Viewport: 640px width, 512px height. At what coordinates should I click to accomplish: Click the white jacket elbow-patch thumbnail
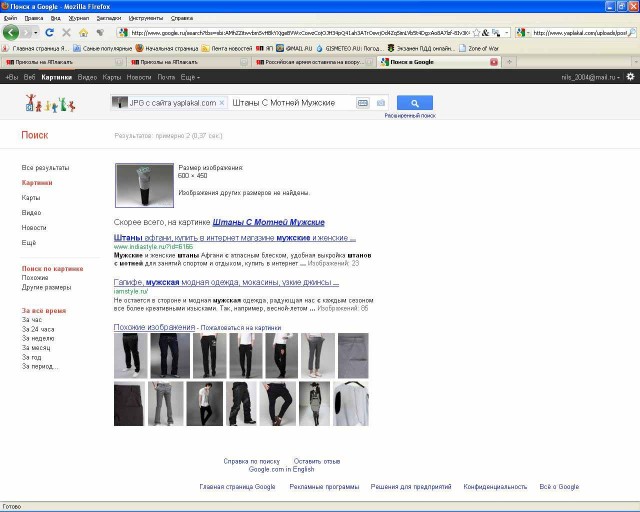(351, 404)
